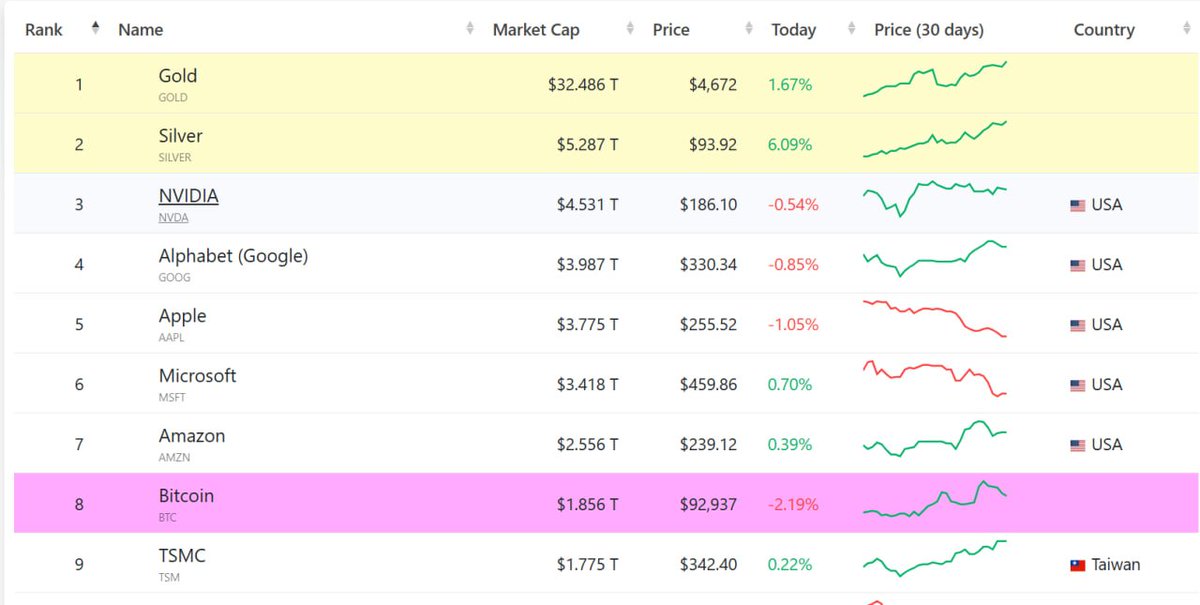Open the TSMC company page

(182, 556)
